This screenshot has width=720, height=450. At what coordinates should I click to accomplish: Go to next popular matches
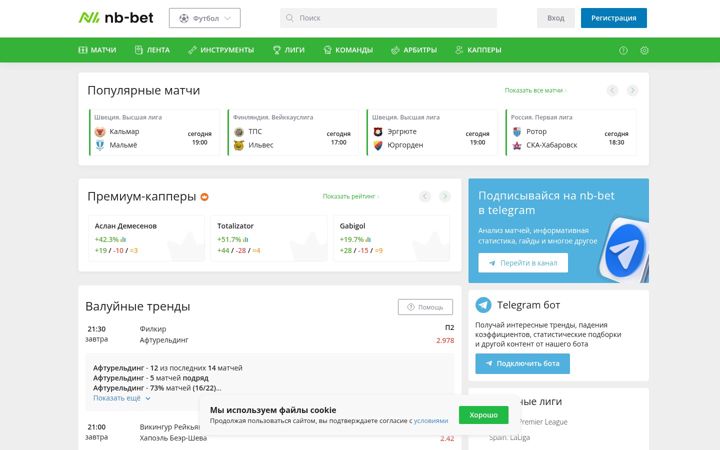(x=632, y=90)
